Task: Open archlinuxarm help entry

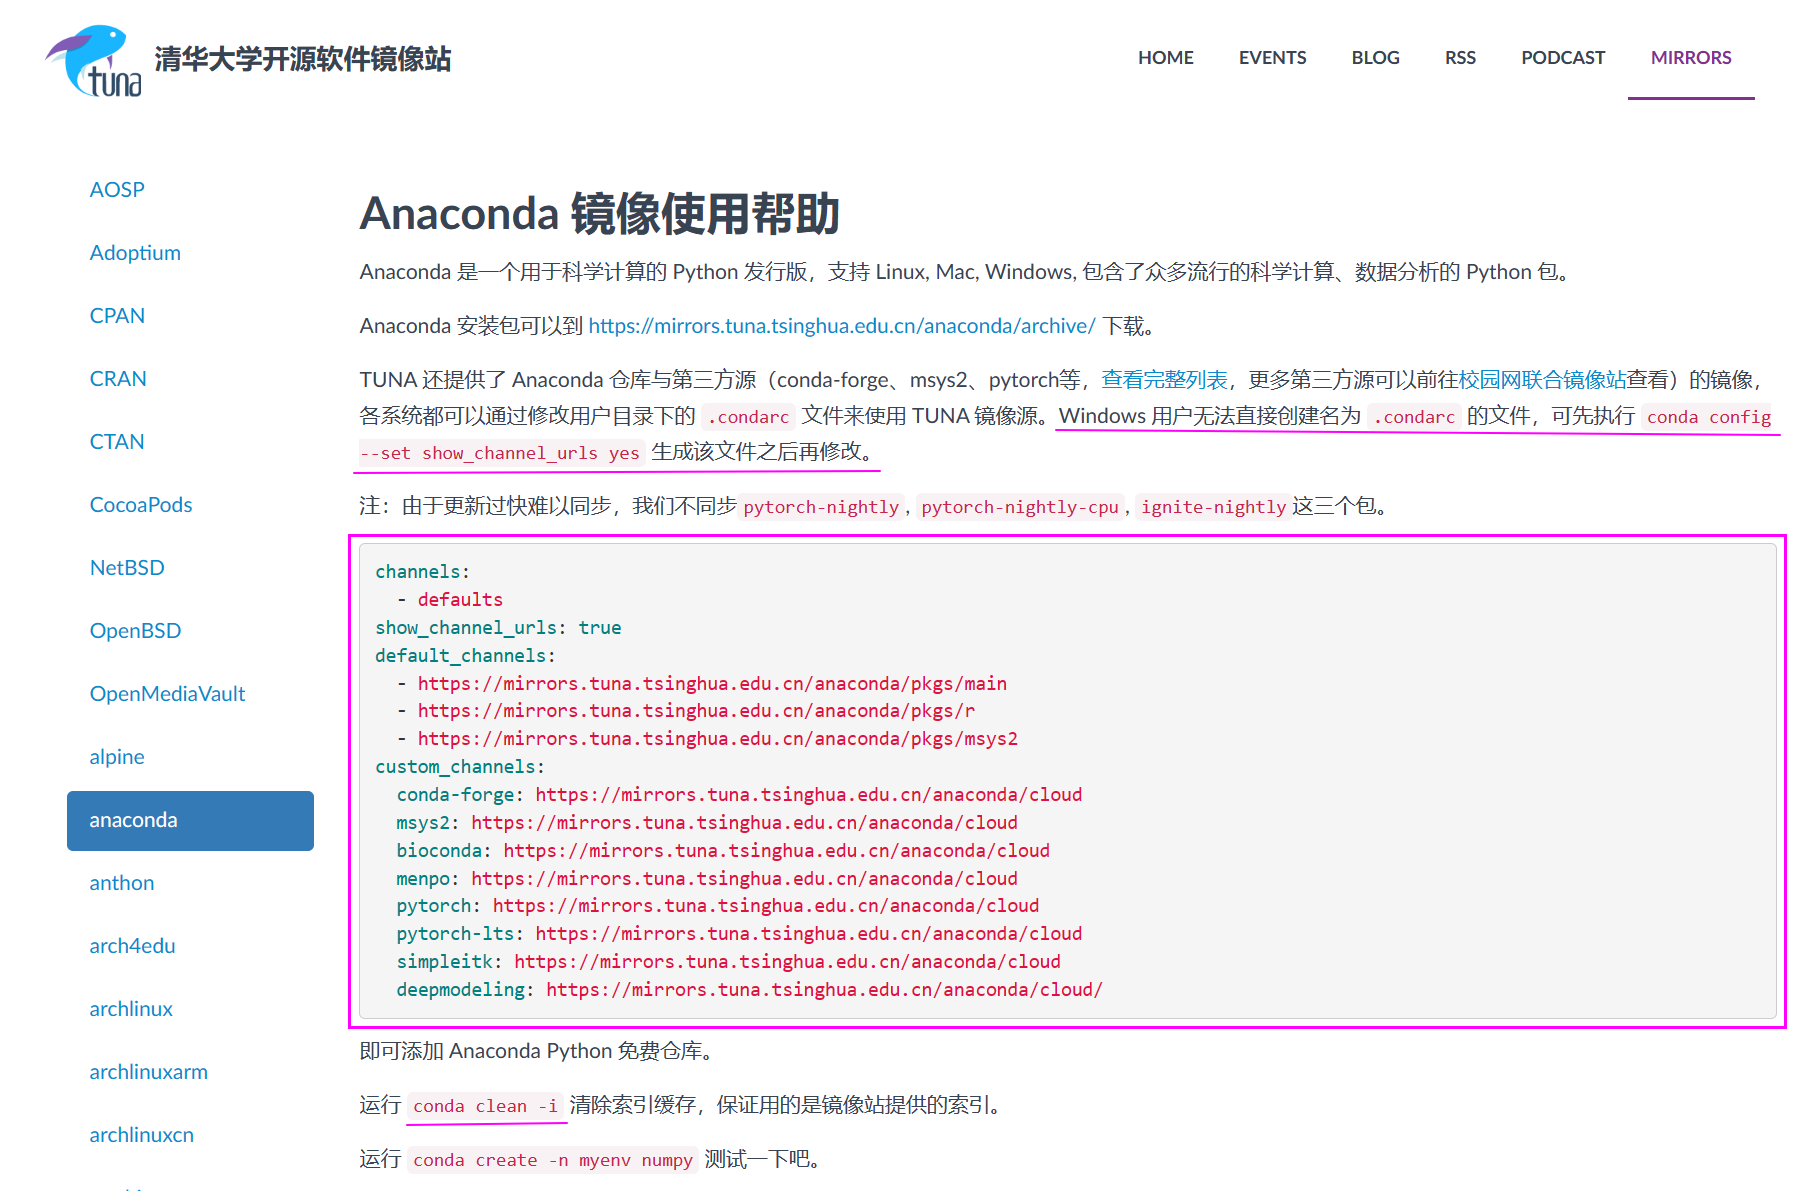Action: click(x=149, y=1072)
